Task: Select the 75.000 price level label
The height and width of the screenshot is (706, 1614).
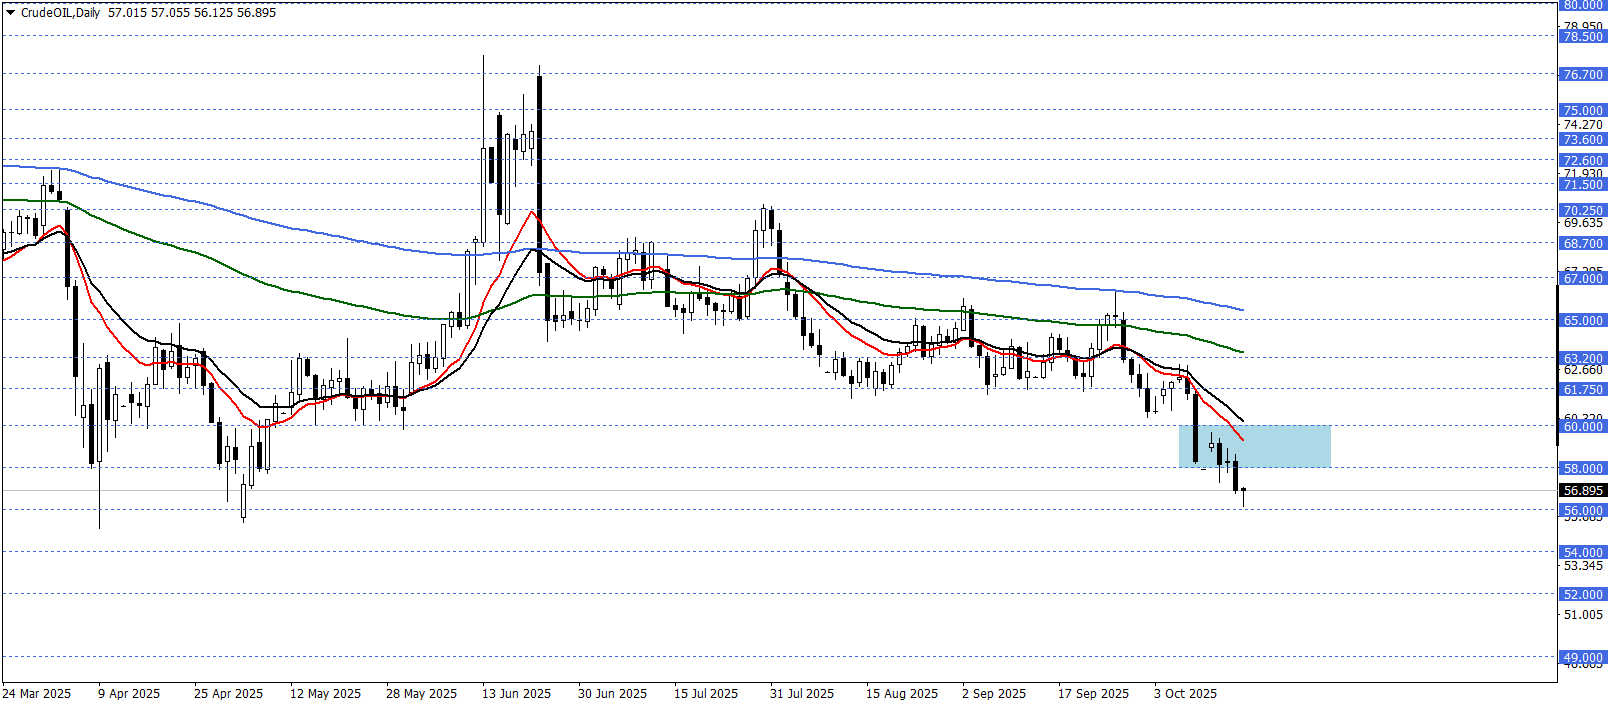Action: pos(1583,111)
